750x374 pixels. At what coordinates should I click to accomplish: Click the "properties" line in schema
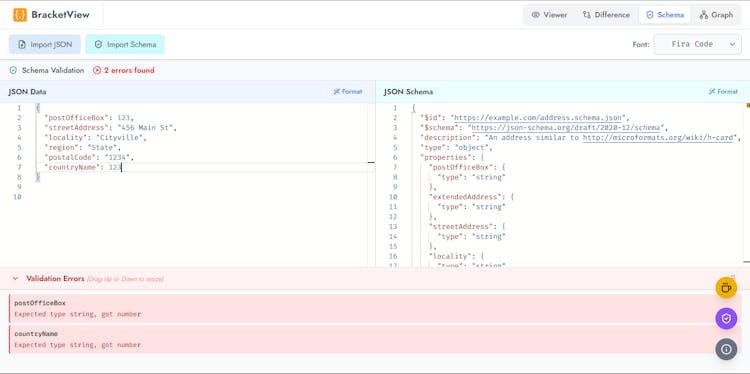452,157
